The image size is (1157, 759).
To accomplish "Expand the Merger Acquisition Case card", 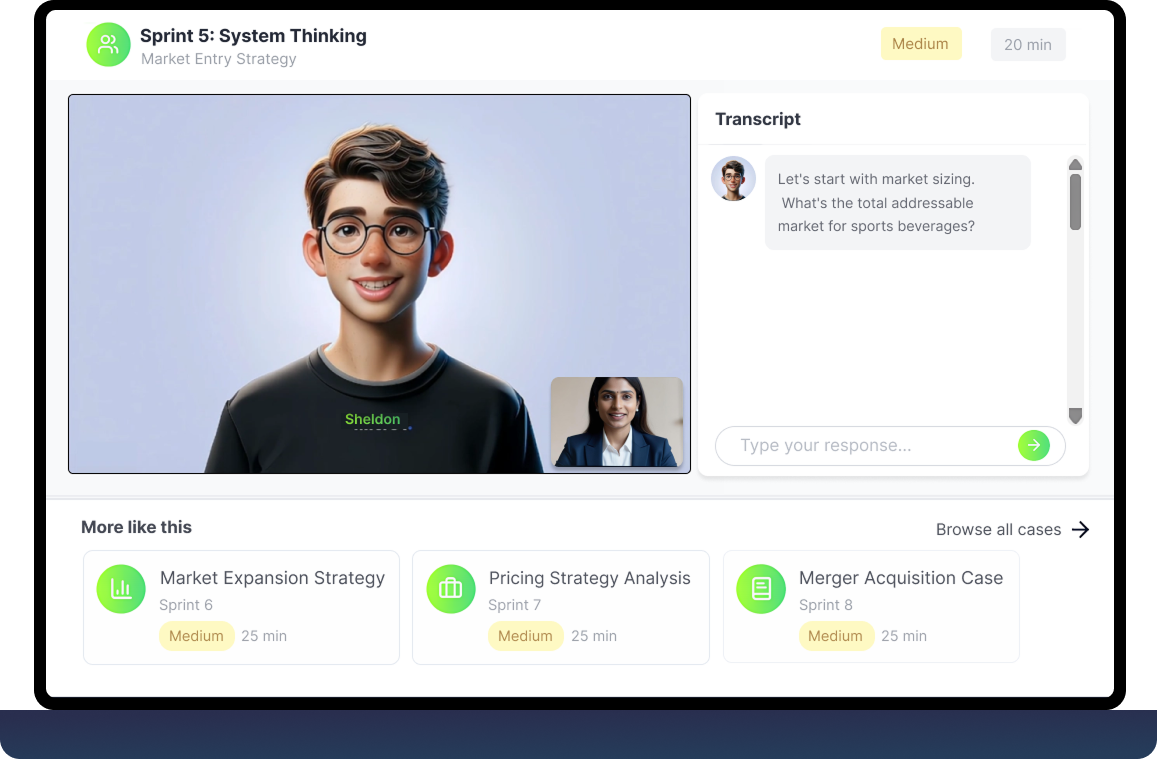I will pos(870,607).
